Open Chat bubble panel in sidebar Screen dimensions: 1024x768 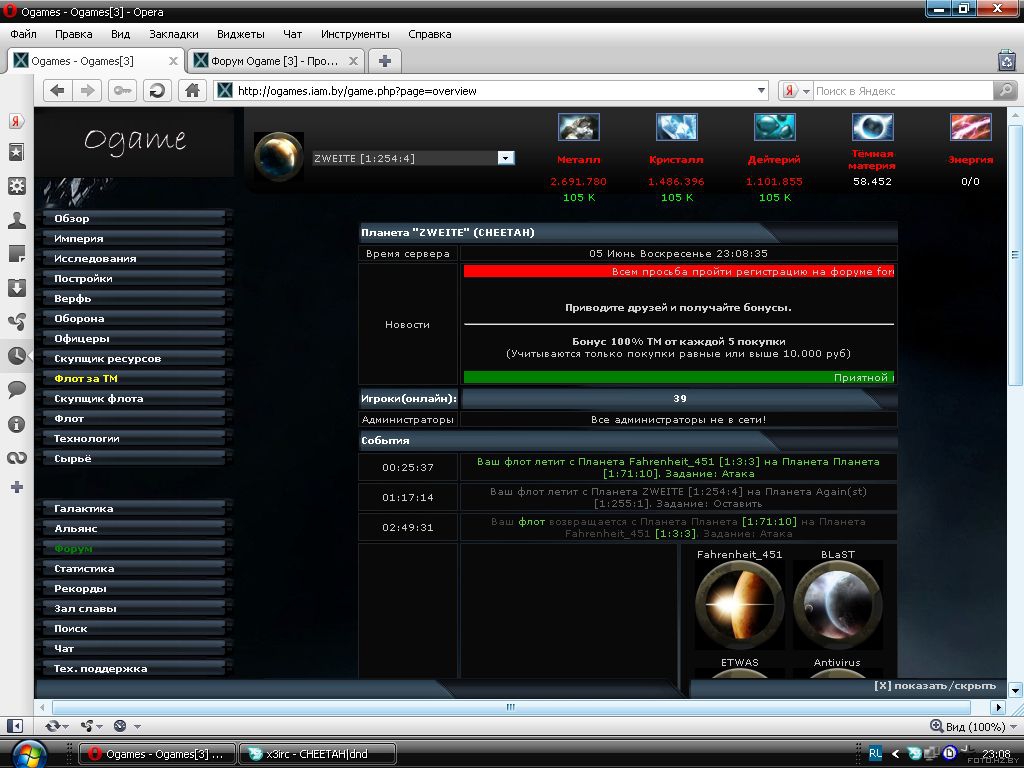click(16, 390)
